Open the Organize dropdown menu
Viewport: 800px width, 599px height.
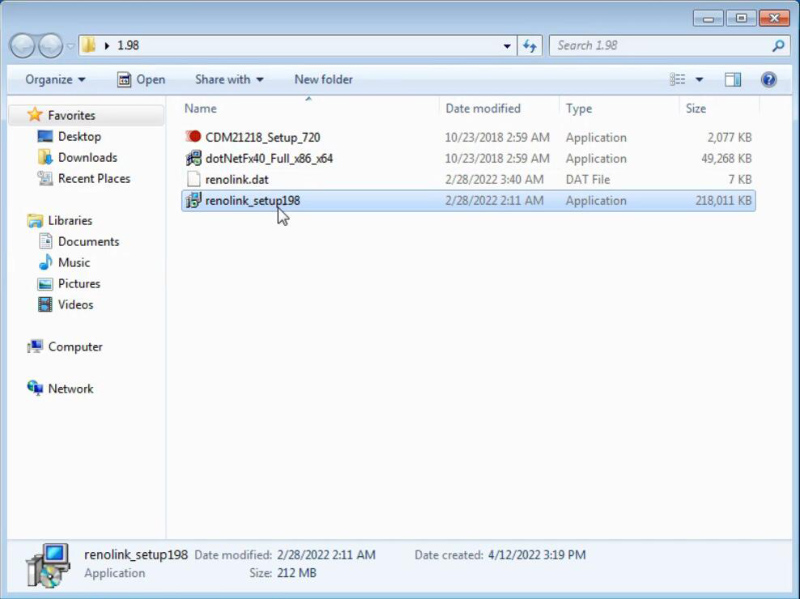point(55,80)
